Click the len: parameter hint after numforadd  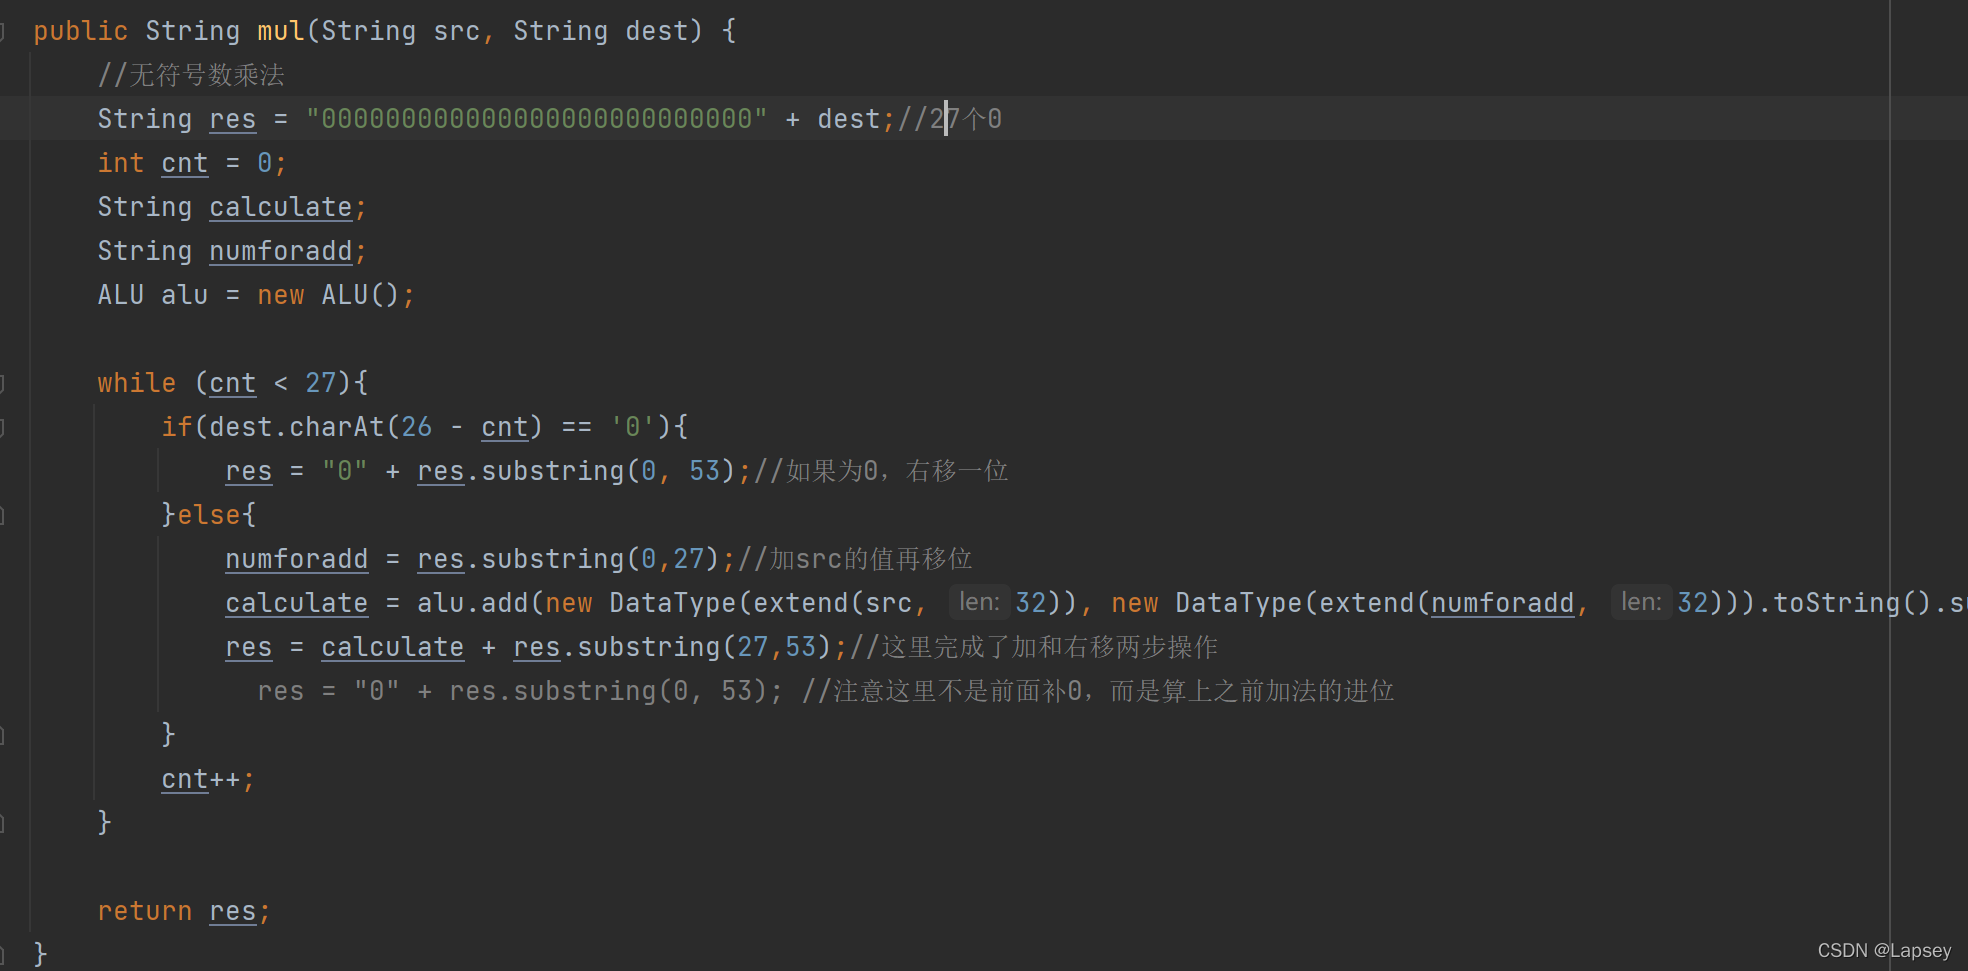tap(1641, 602)
